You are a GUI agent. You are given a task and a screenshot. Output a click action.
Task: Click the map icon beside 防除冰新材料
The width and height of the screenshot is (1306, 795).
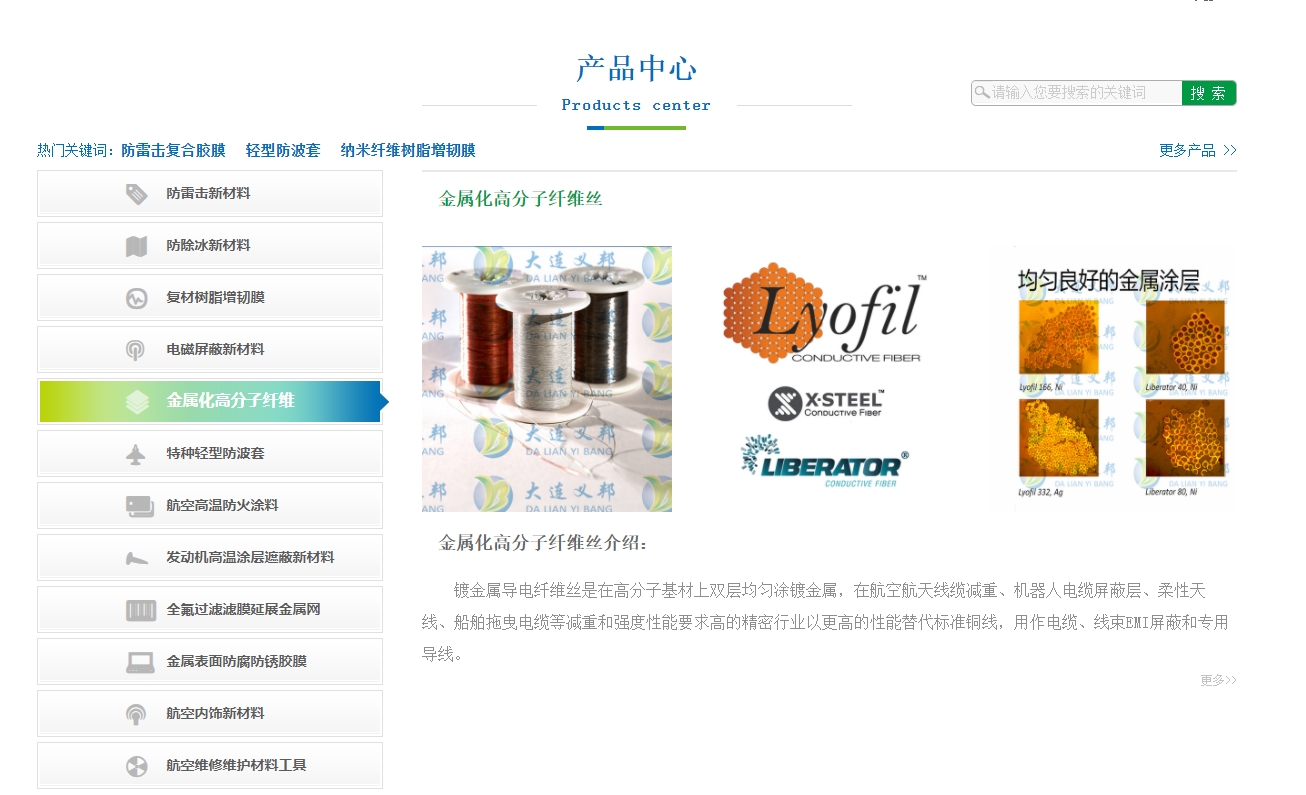(x=136, y=246)
